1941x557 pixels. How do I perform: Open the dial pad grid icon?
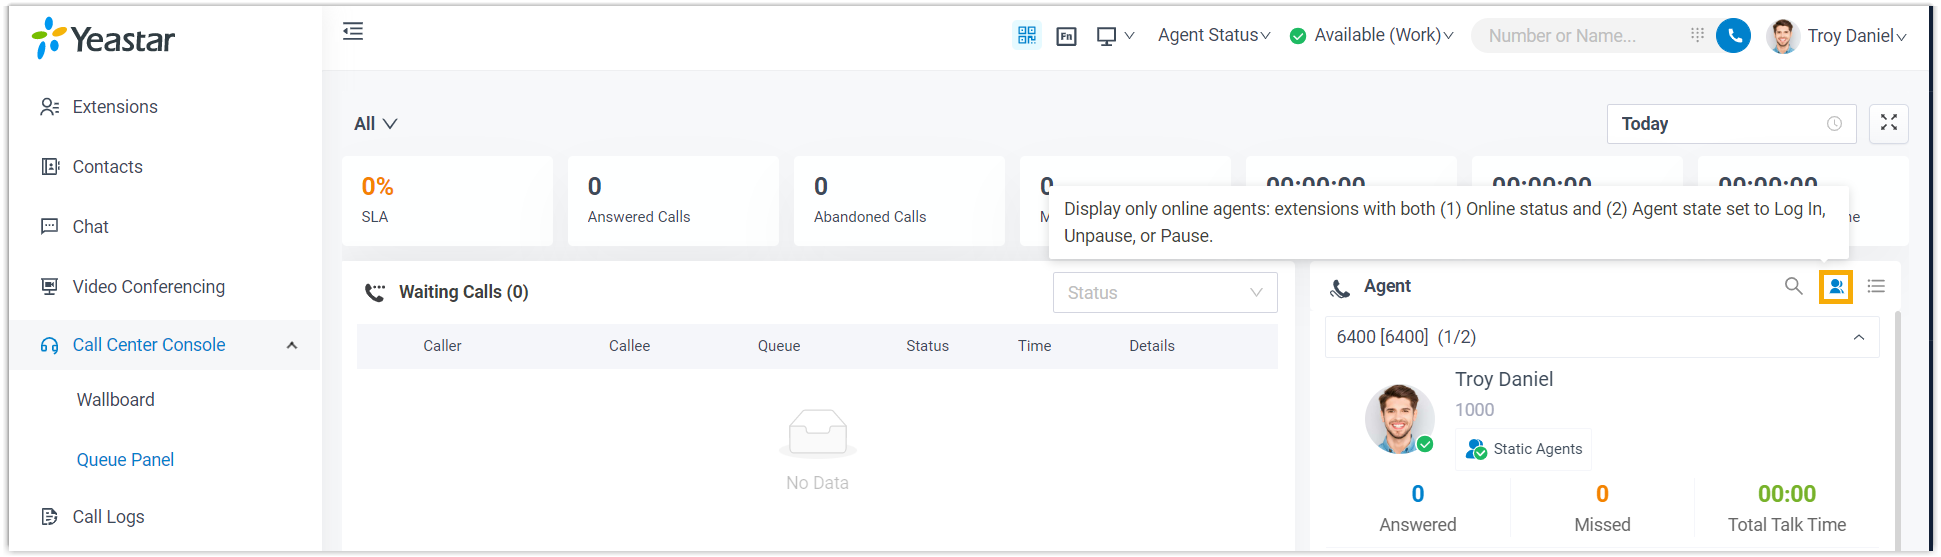pos(1697,35)
